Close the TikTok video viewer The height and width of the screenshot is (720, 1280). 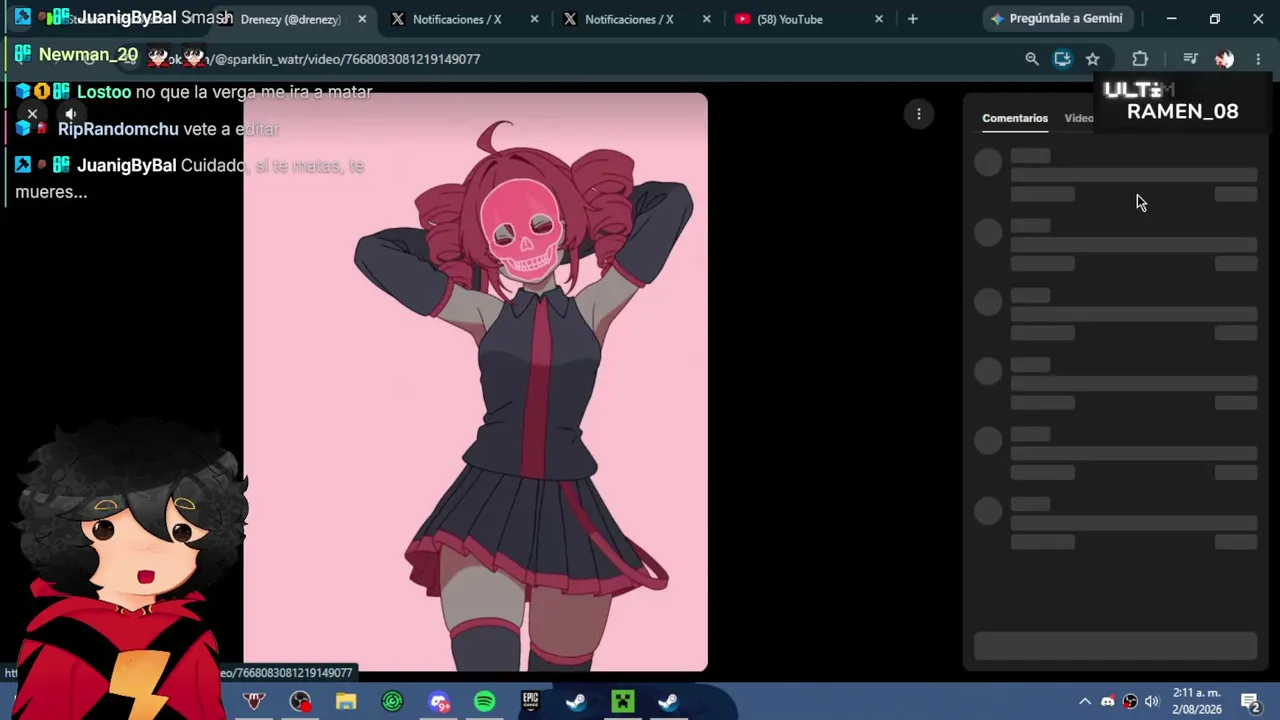[x=32, y=114]
